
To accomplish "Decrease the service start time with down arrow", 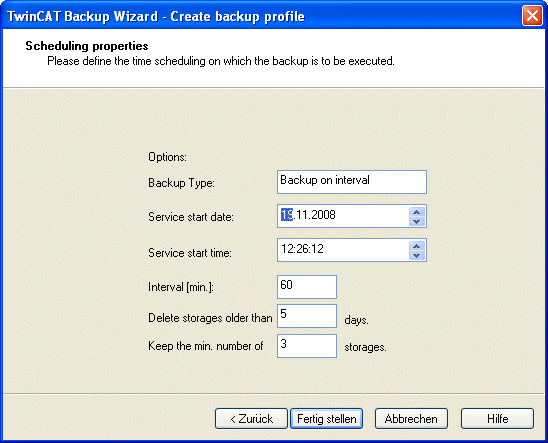I will click(x=417, y=255).
